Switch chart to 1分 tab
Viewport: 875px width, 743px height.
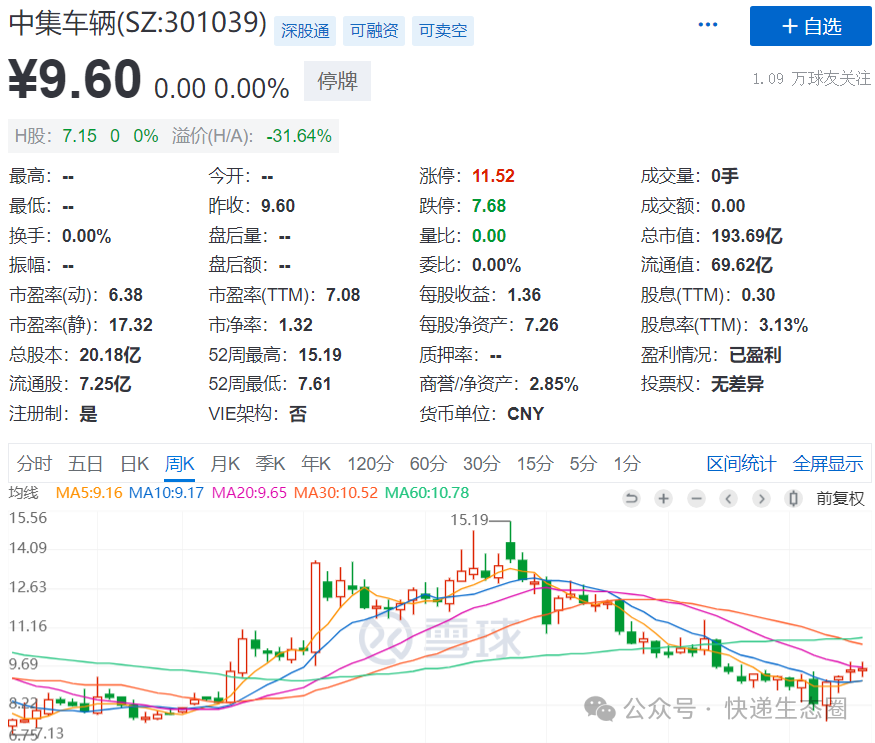[627, 463]
